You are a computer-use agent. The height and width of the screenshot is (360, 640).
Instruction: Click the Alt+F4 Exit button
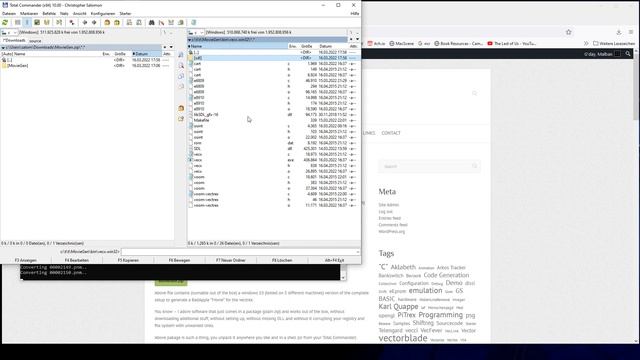(x=334, y=260)
